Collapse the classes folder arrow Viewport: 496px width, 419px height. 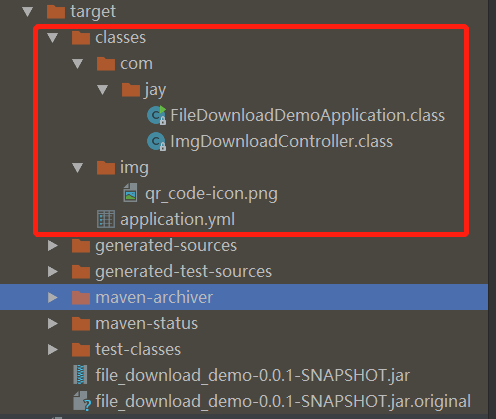(52, 38)
